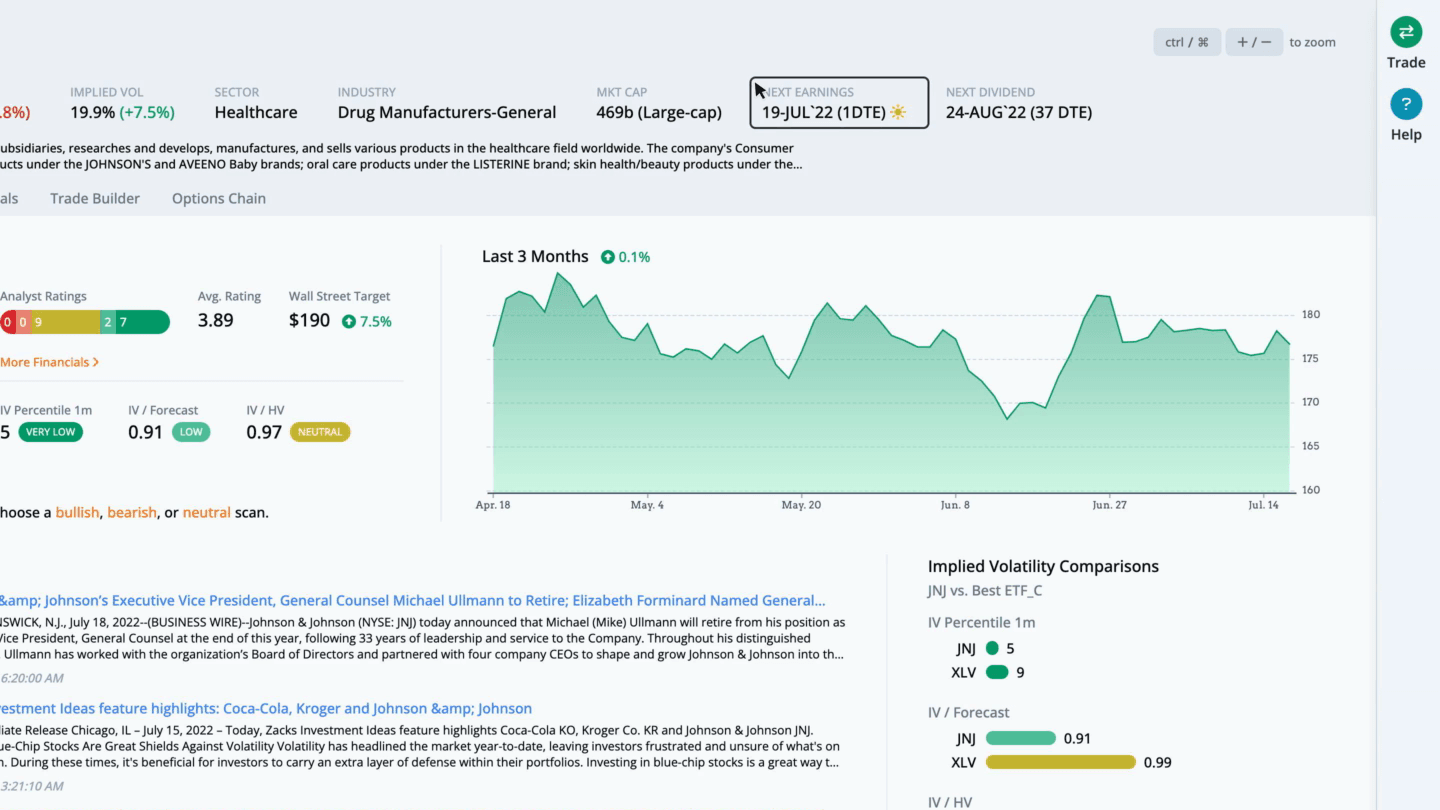Click the Healthcare sector value
This screenshot has width=1440, height=810.
[x=256, y=112]
